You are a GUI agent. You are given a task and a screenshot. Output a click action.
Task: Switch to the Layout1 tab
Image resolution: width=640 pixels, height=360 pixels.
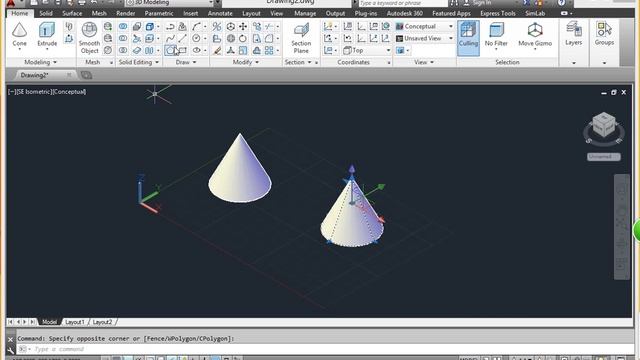point(75,322)
